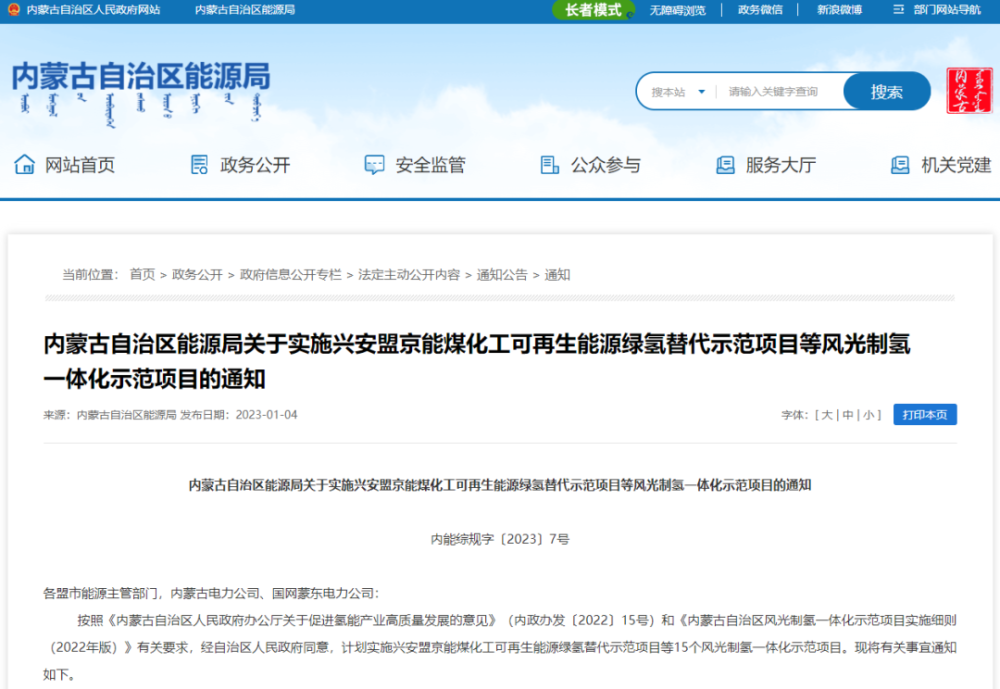Image resolution: width=1000 pixels, height=689 pixels.
Task: Click the national emblem icon in top bar
Action: [x=14, y=10]
